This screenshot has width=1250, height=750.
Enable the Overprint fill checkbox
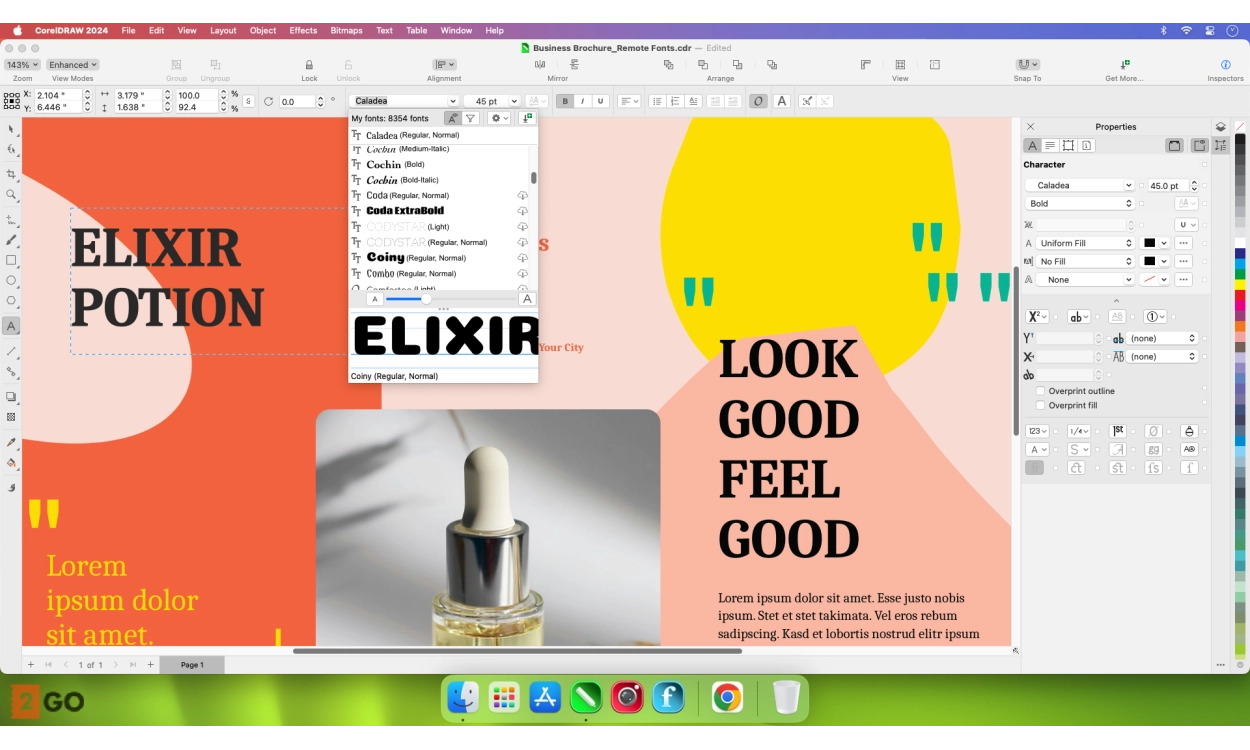[x=1043, y=405]
